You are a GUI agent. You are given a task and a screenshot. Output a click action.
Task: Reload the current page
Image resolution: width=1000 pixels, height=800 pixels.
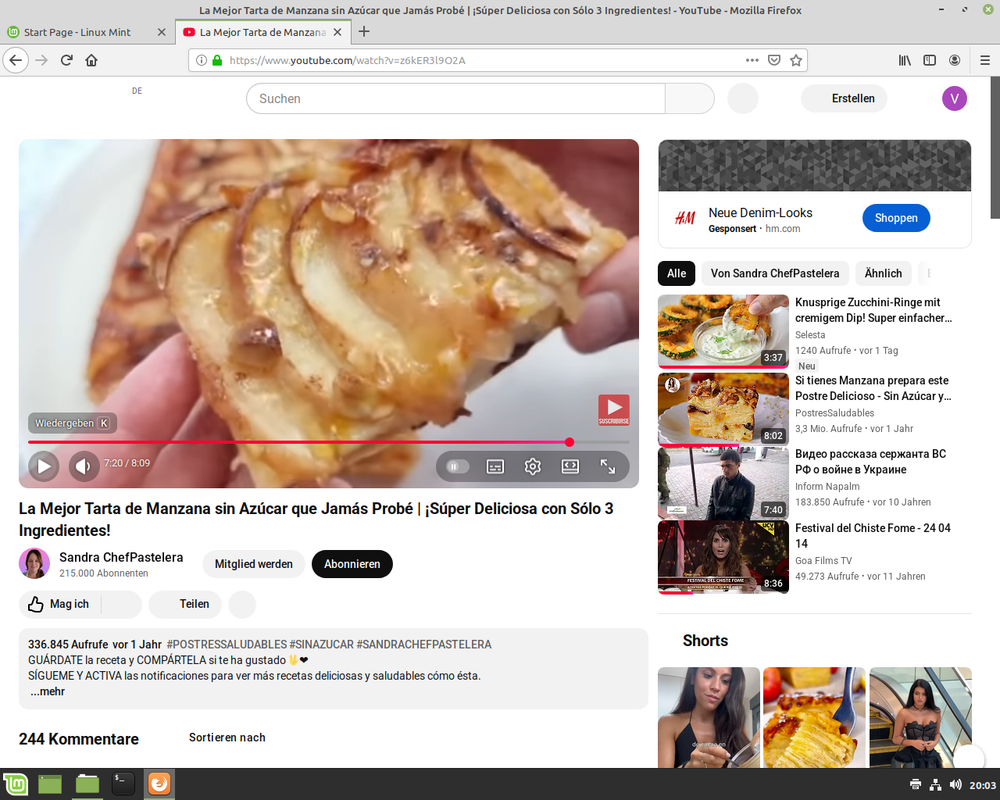click(x=66, y=61)
